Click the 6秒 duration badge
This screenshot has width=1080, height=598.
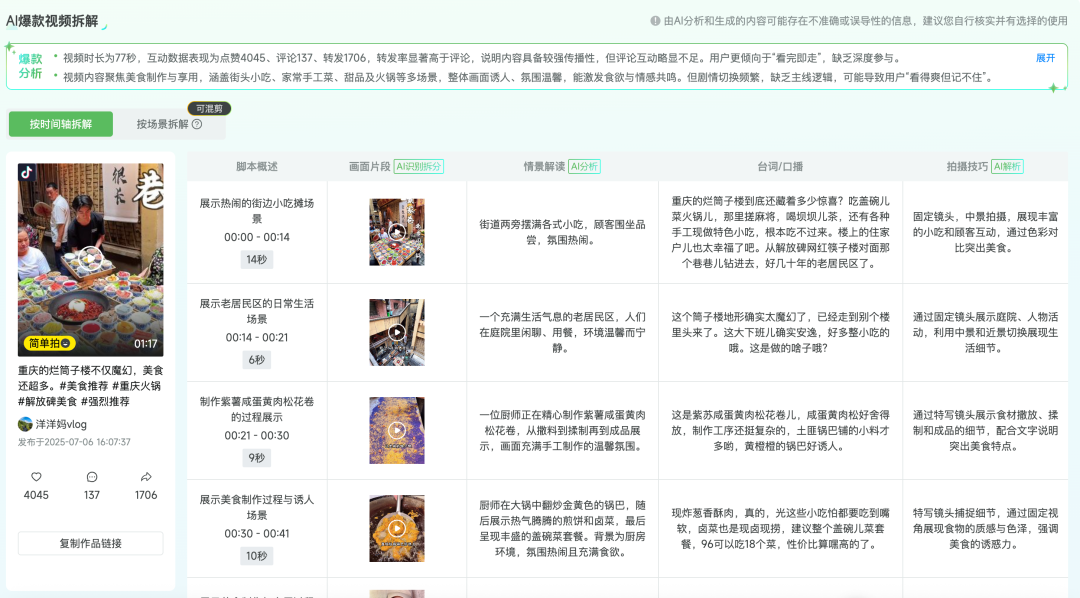257,360
